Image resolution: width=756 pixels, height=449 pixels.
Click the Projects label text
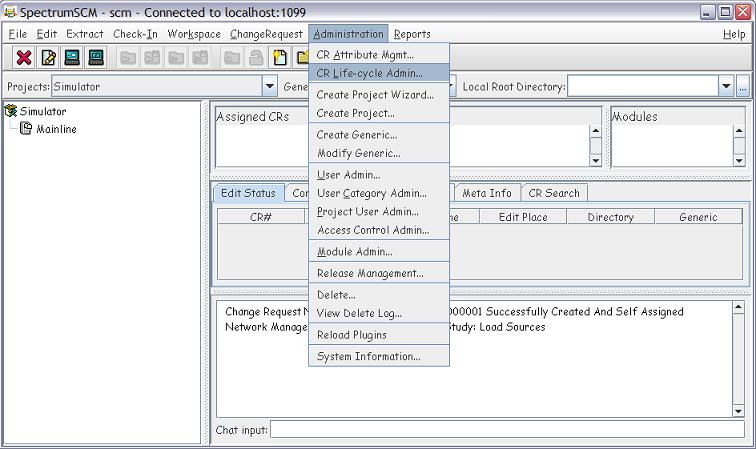28,87
